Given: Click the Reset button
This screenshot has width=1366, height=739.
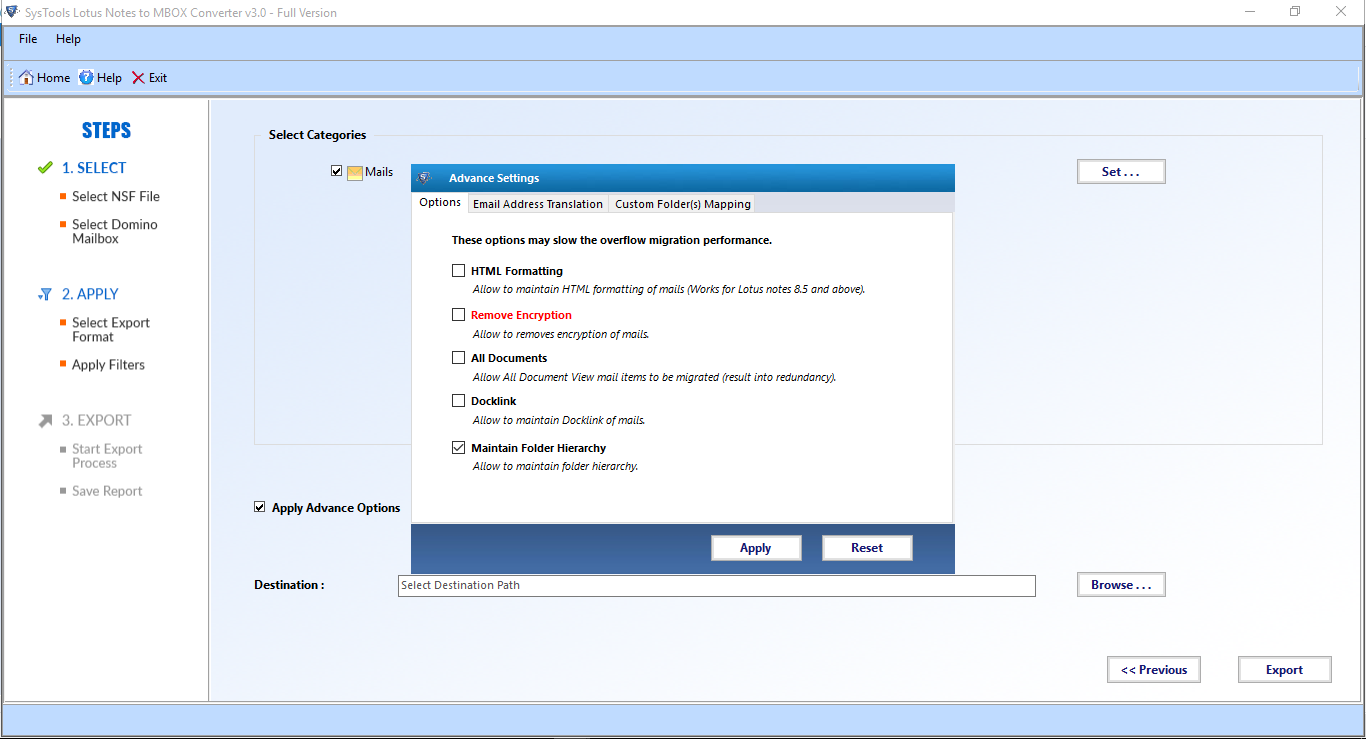Looking at the screenshot, I should click(x=867, y=548).
